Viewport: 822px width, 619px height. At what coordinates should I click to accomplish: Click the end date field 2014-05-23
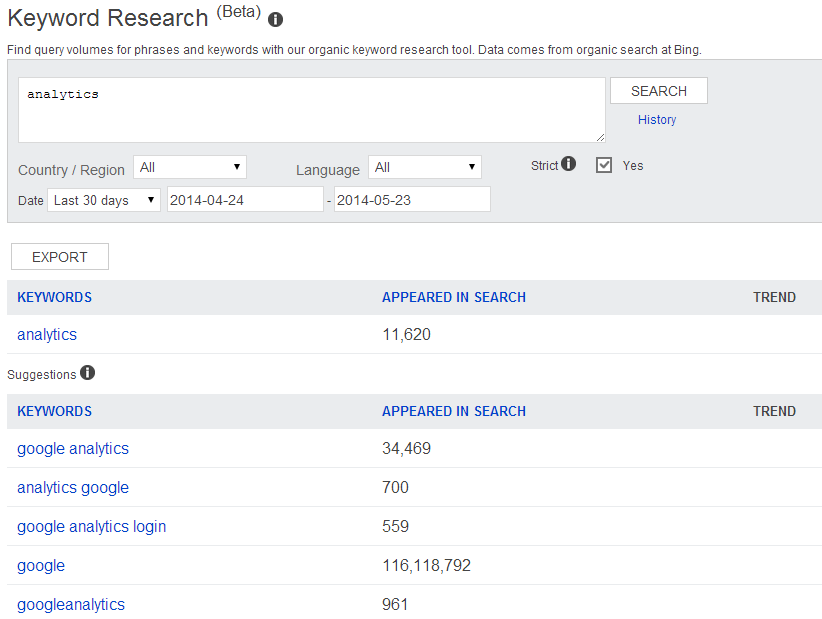pos(412,200)
